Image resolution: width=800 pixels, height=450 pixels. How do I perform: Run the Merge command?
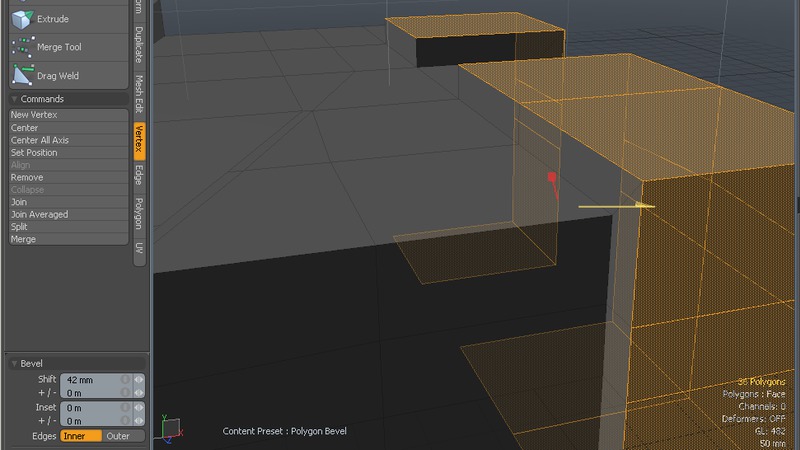[68, 239]
